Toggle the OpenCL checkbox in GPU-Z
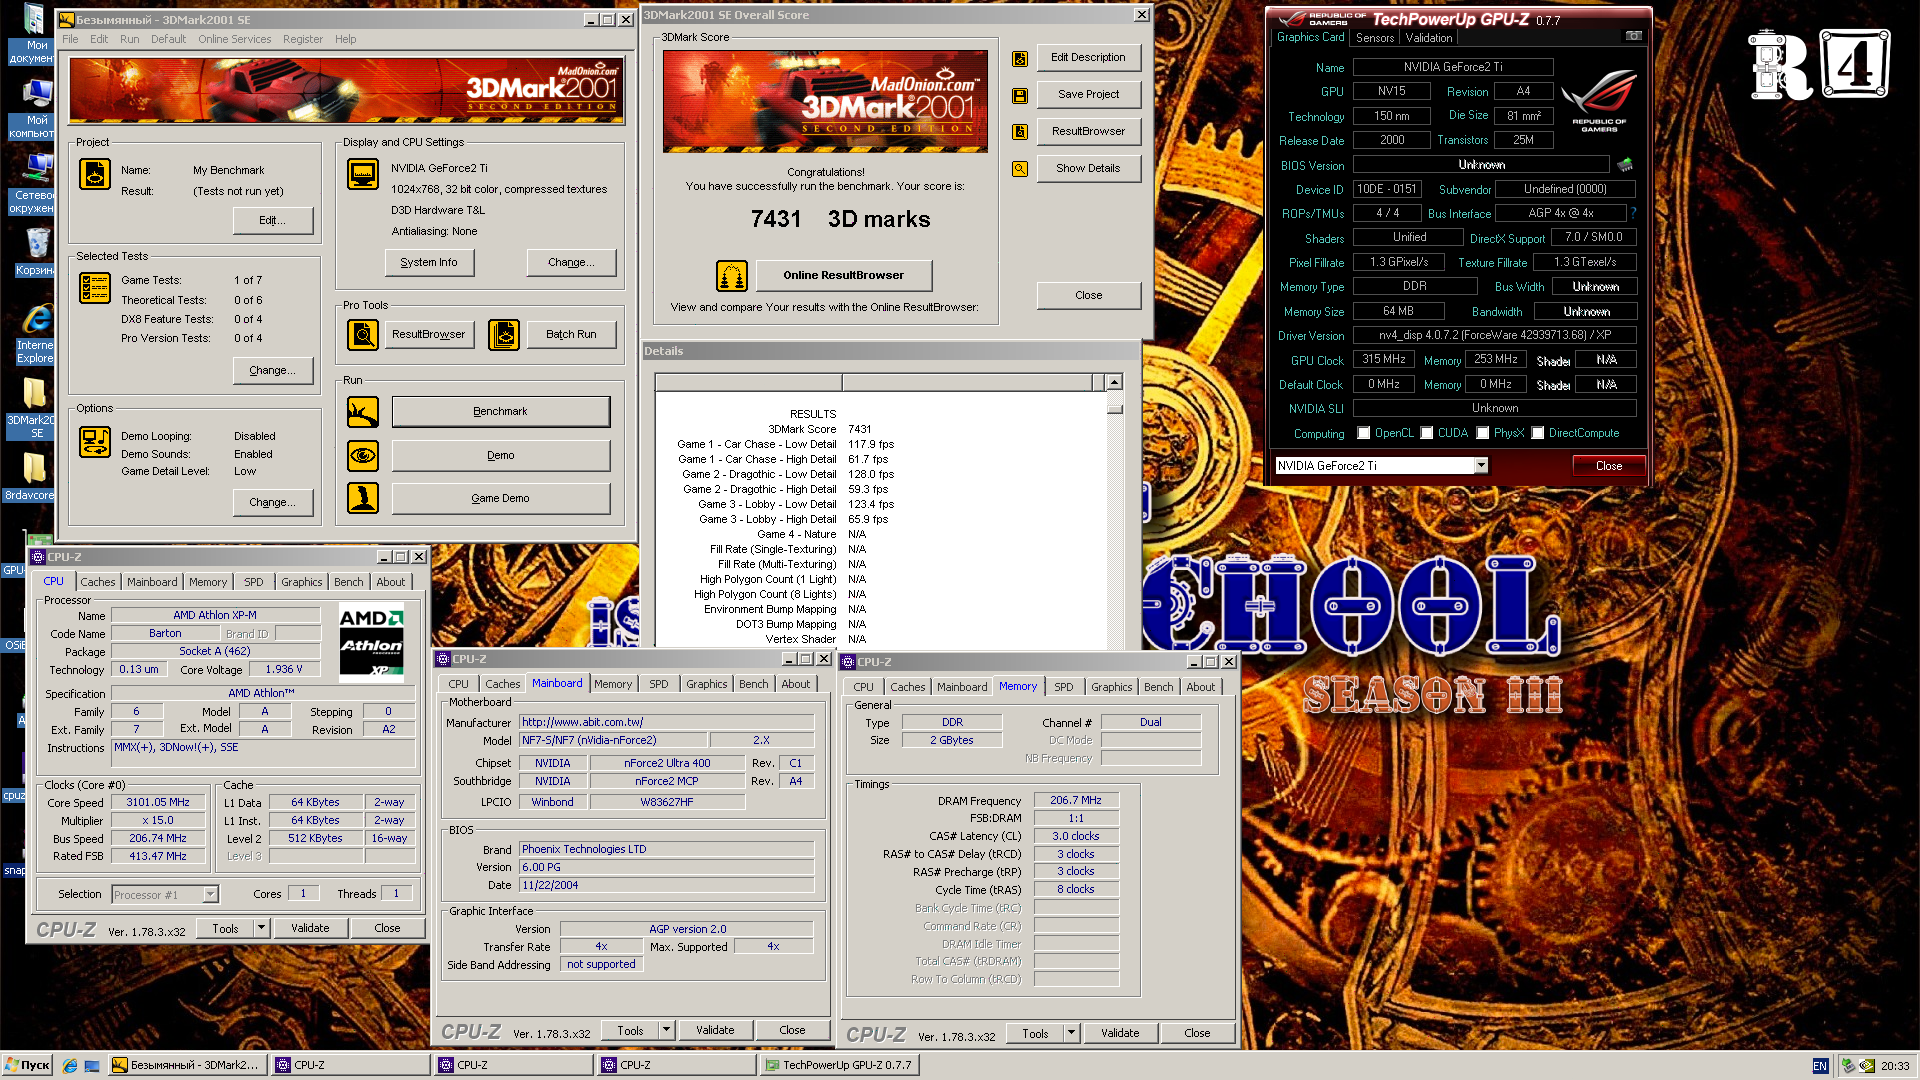This screenshot has width=1920, height=1080. (x=1364, y=434)
